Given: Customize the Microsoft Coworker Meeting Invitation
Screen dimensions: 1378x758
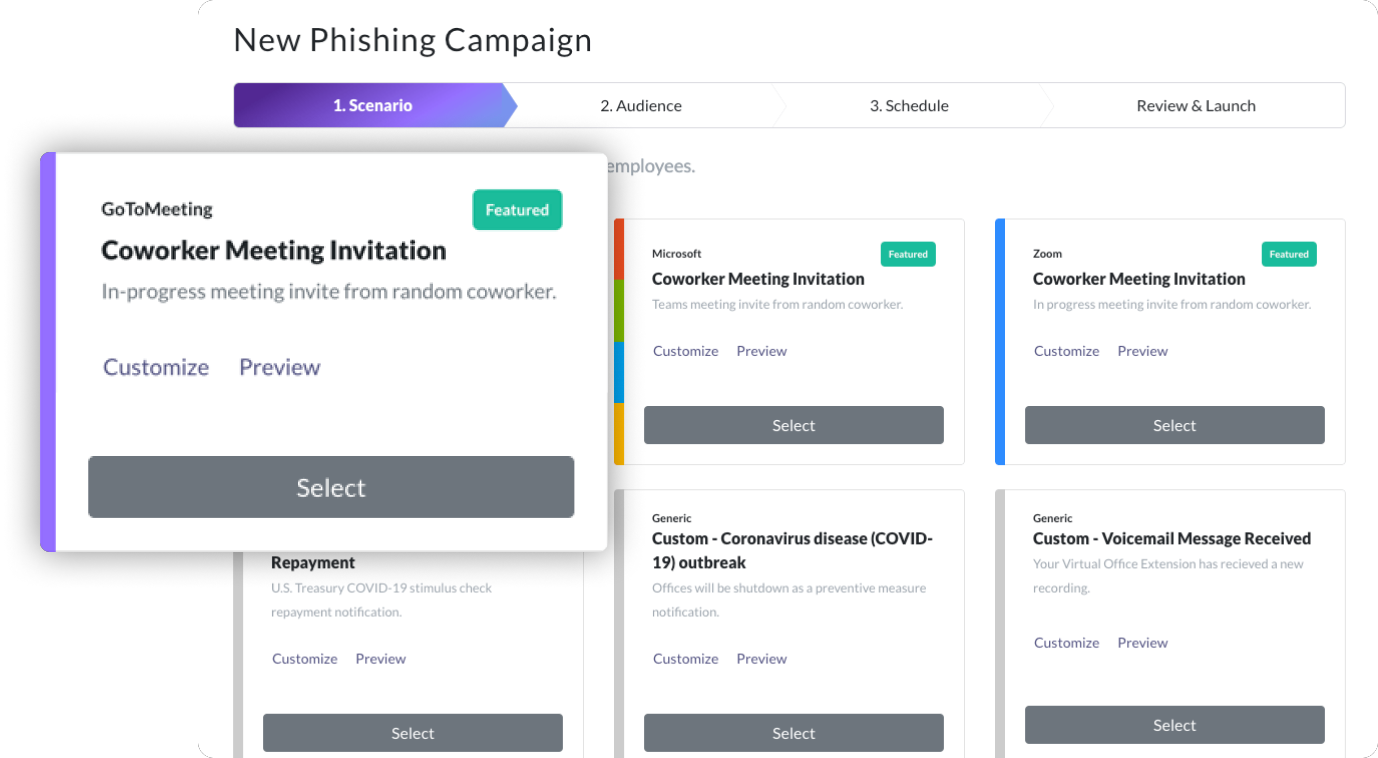Looking at the screenshot, I should (x=686, y=351).
